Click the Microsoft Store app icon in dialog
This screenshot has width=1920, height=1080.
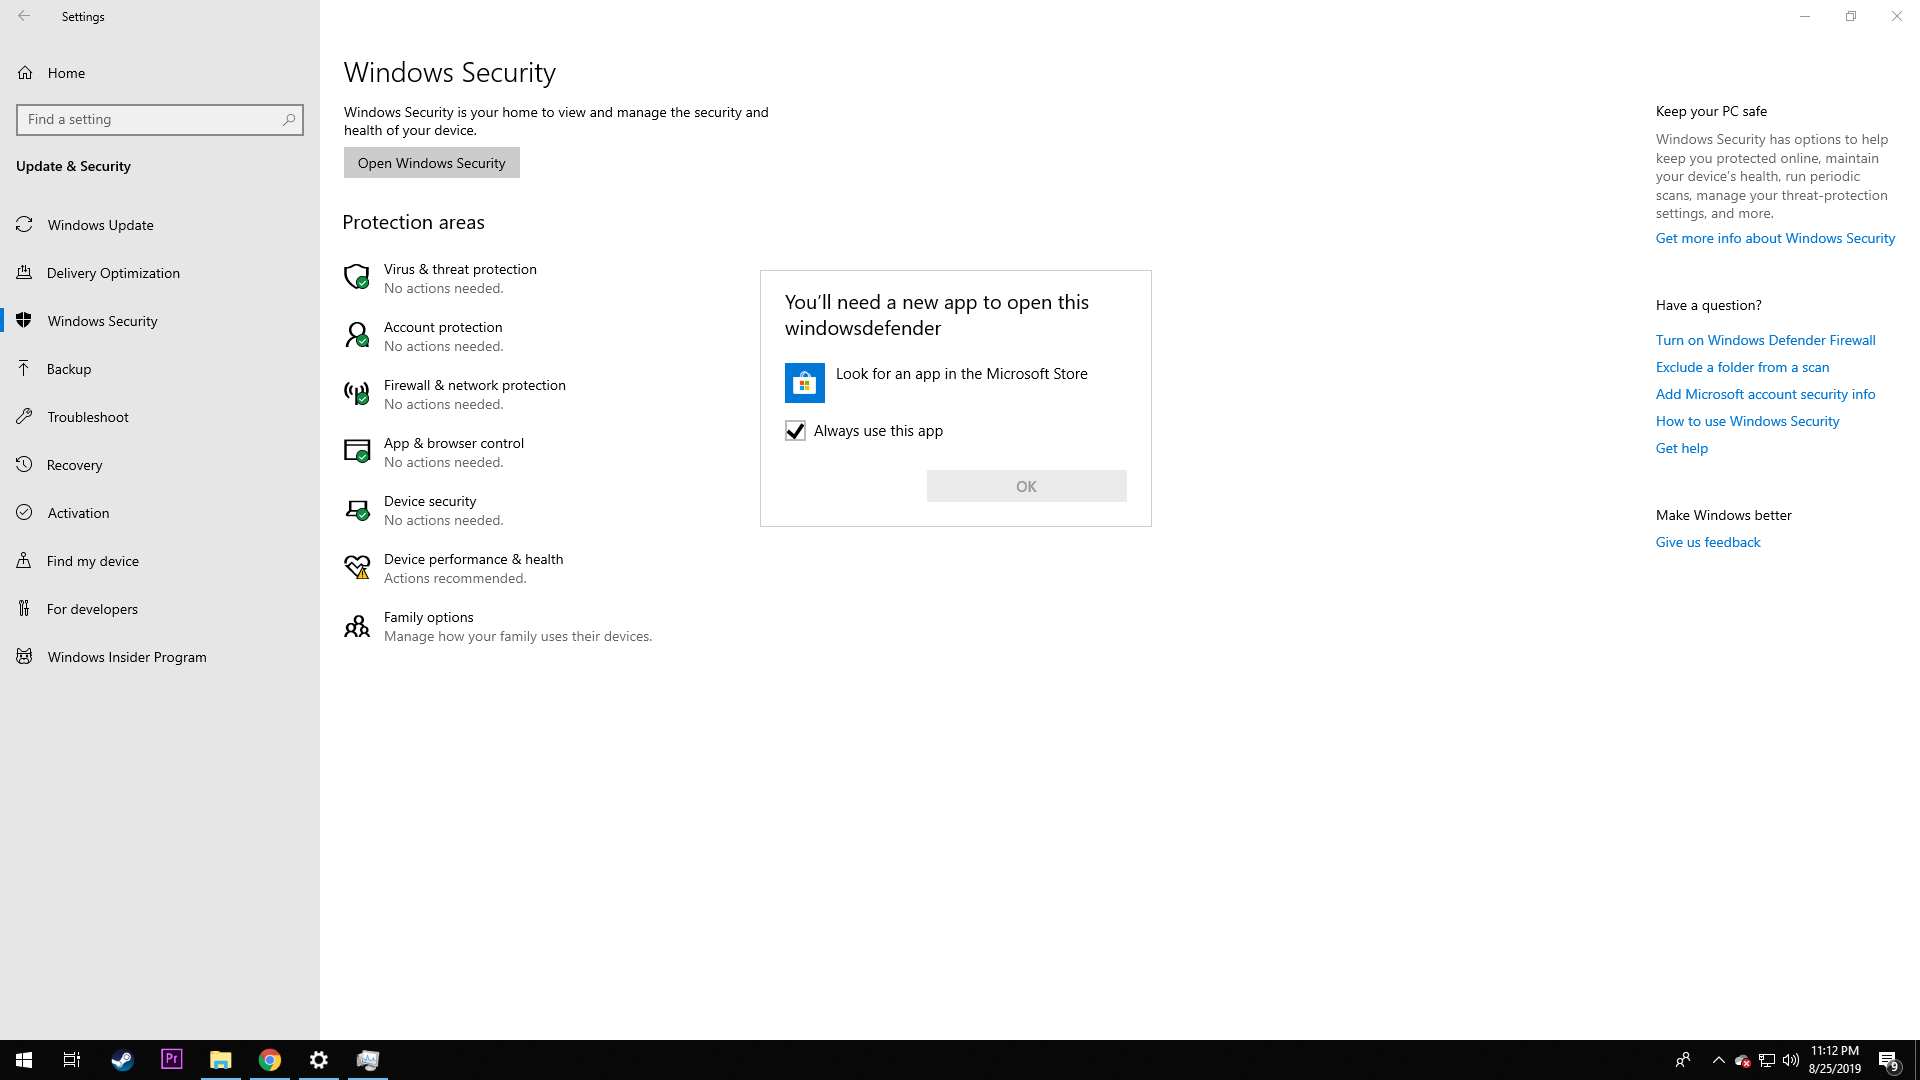803,382
